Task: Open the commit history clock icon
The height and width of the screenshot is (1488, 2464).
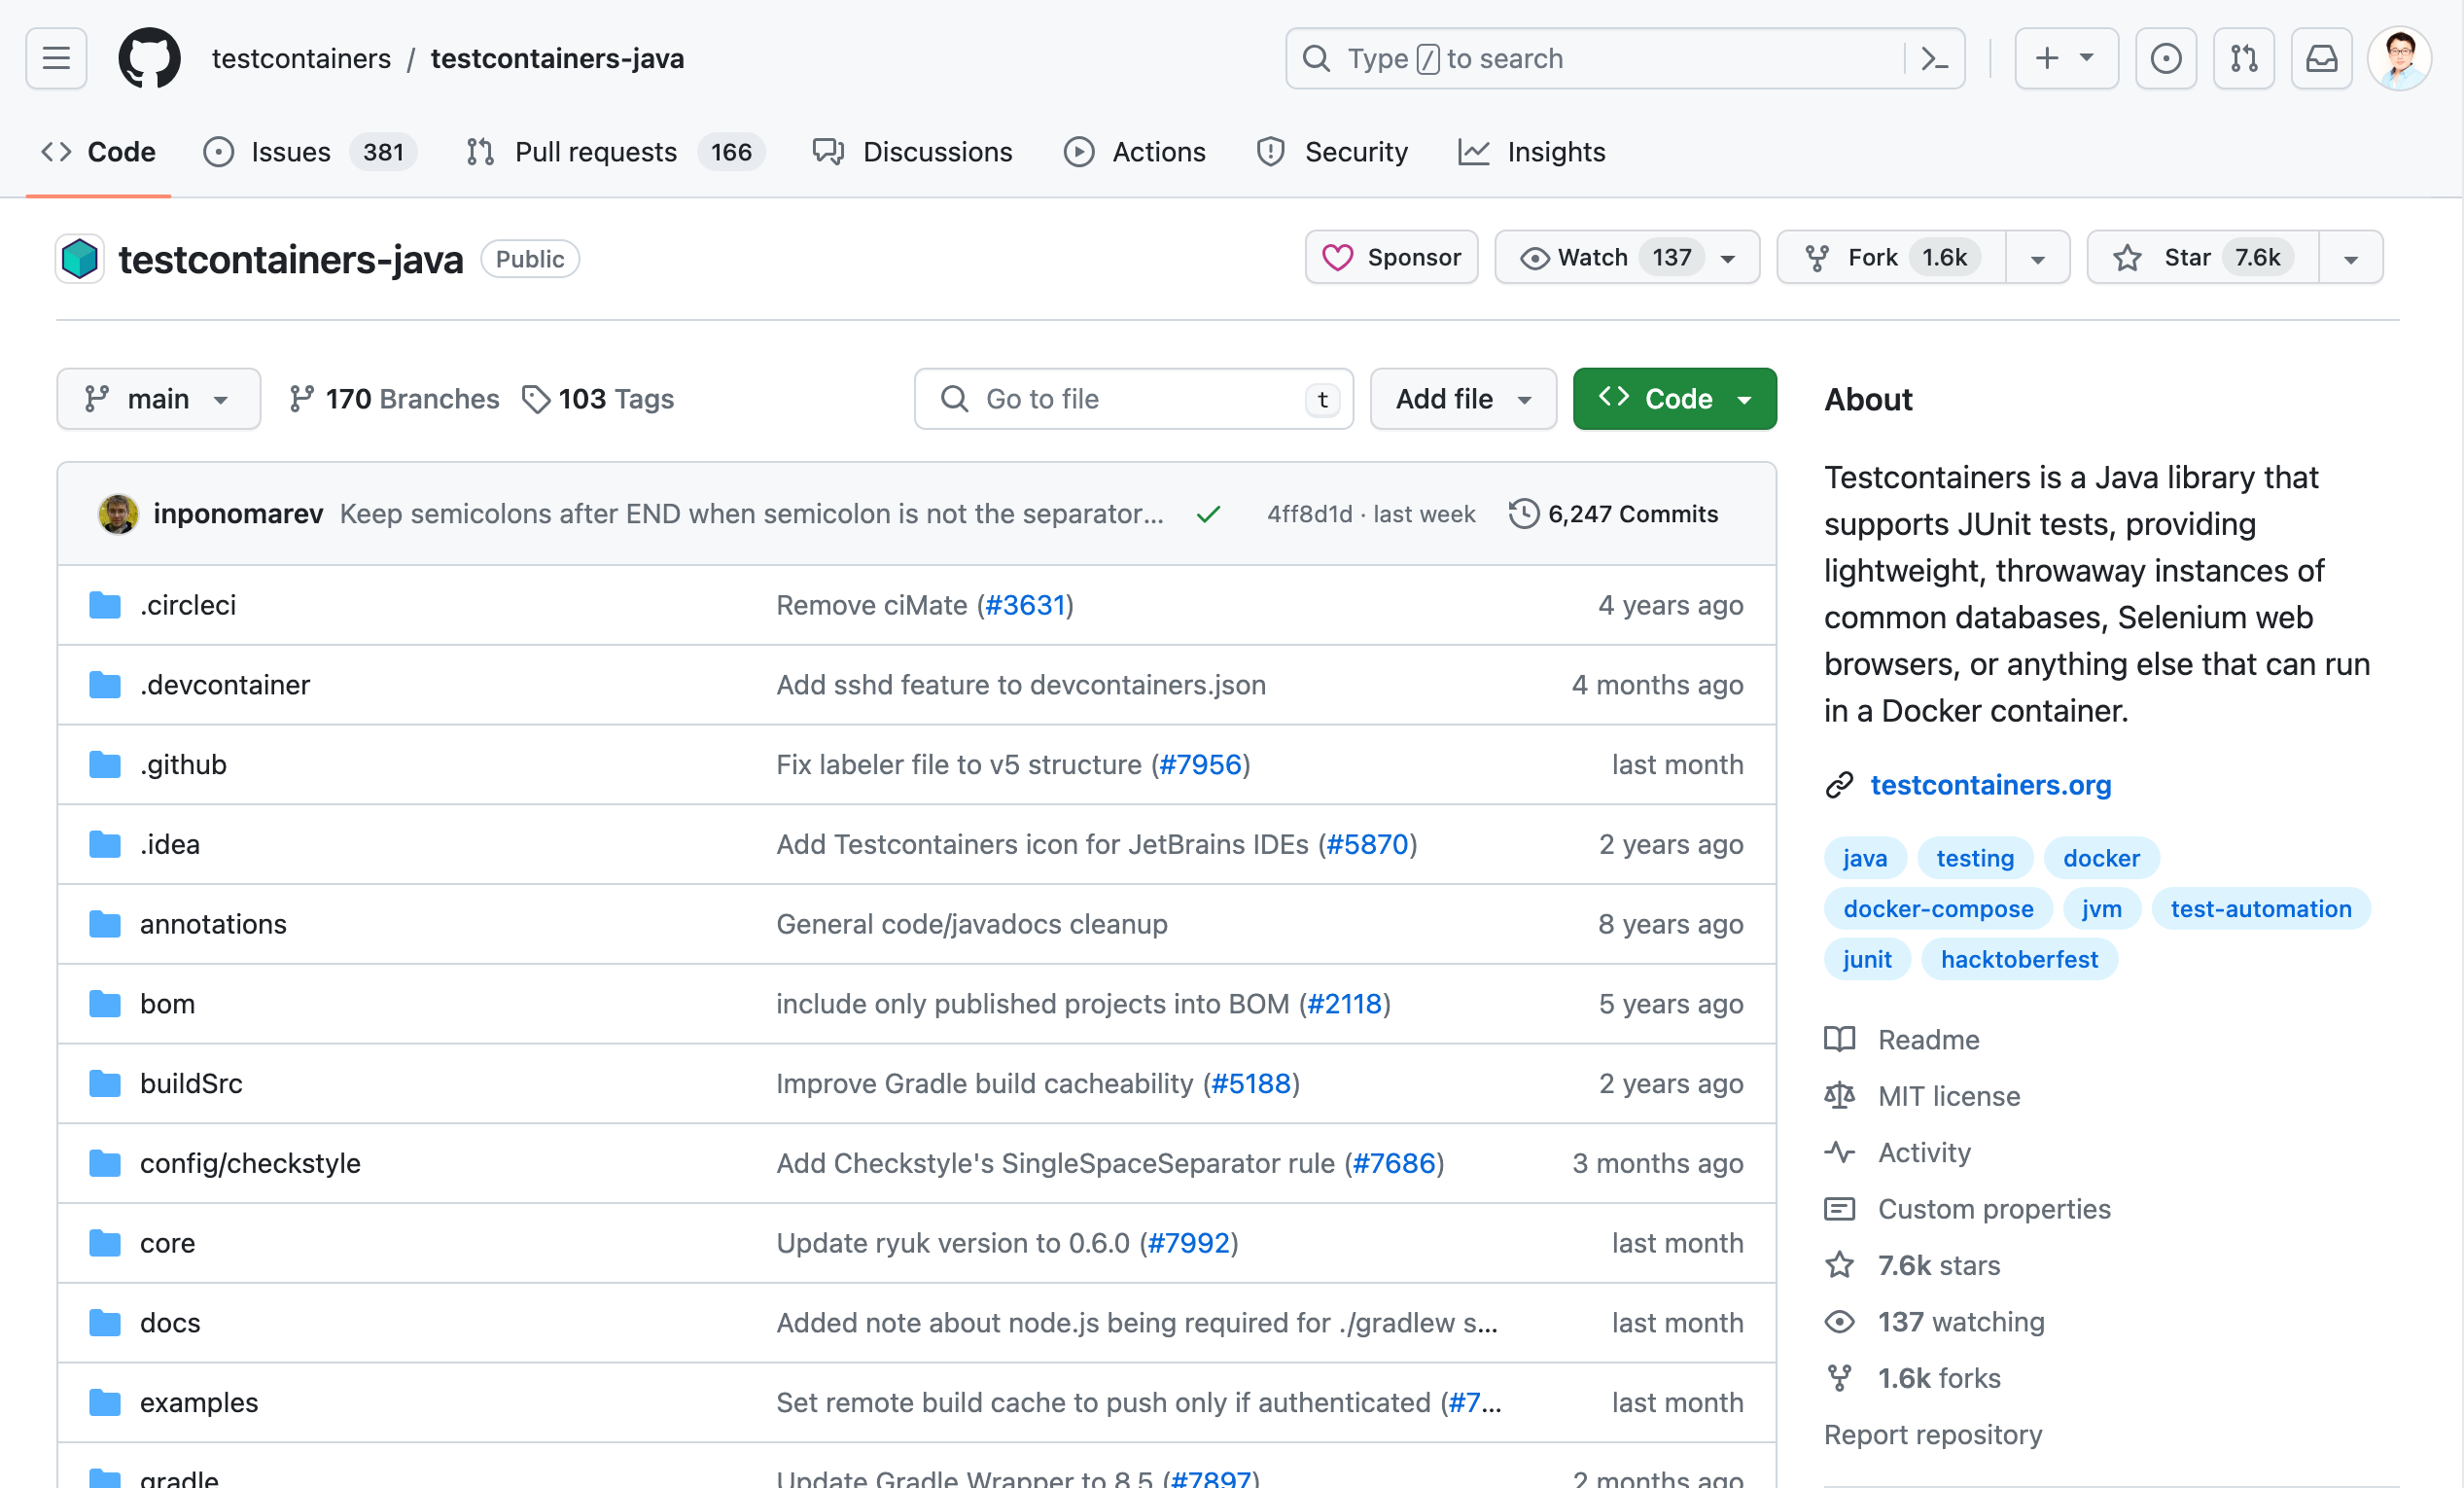Action: pos(1523,514)
